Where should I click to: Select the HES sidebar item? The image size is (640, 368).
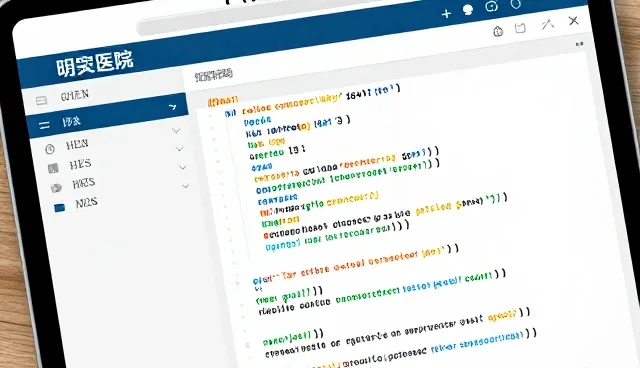tap(80, 164)
